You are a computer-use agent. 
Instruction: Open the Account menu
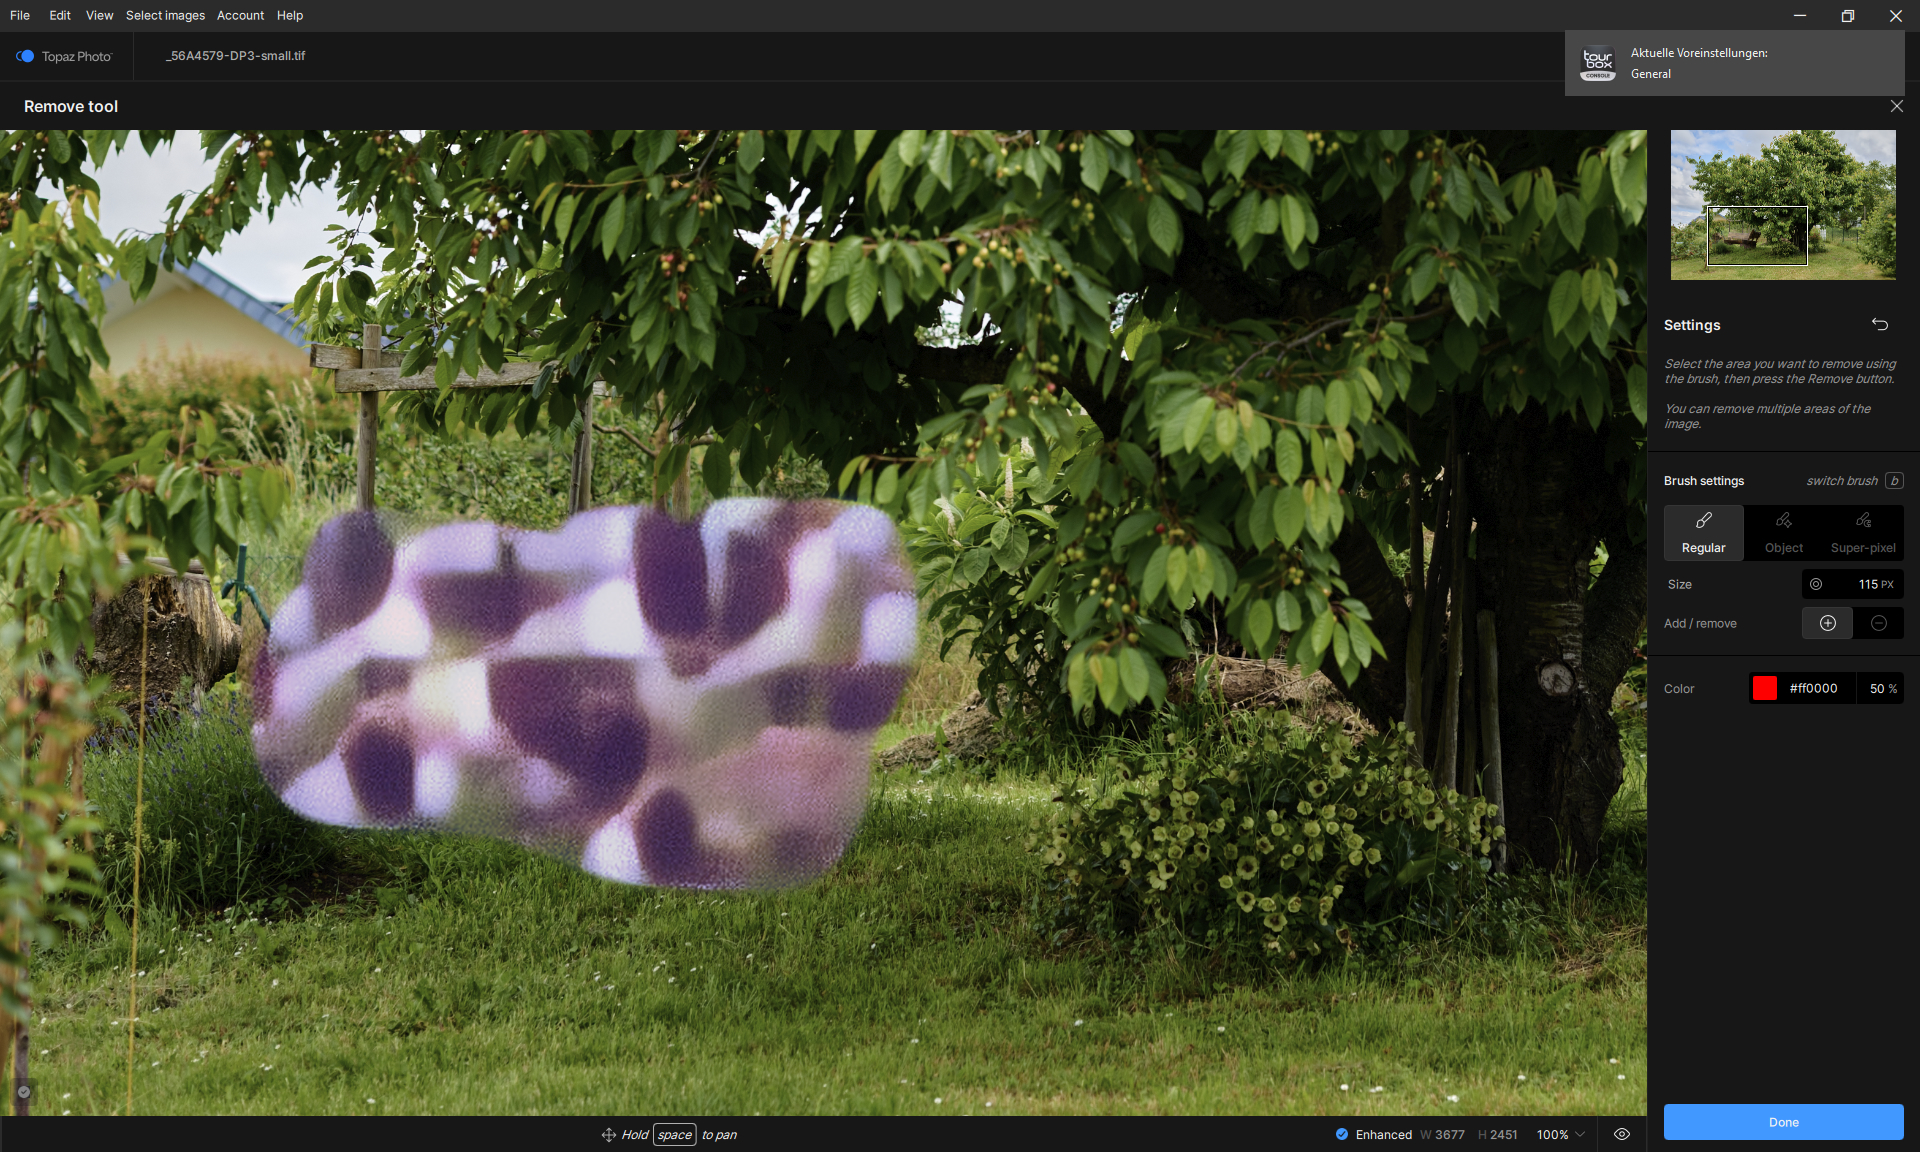pos(240,15)
